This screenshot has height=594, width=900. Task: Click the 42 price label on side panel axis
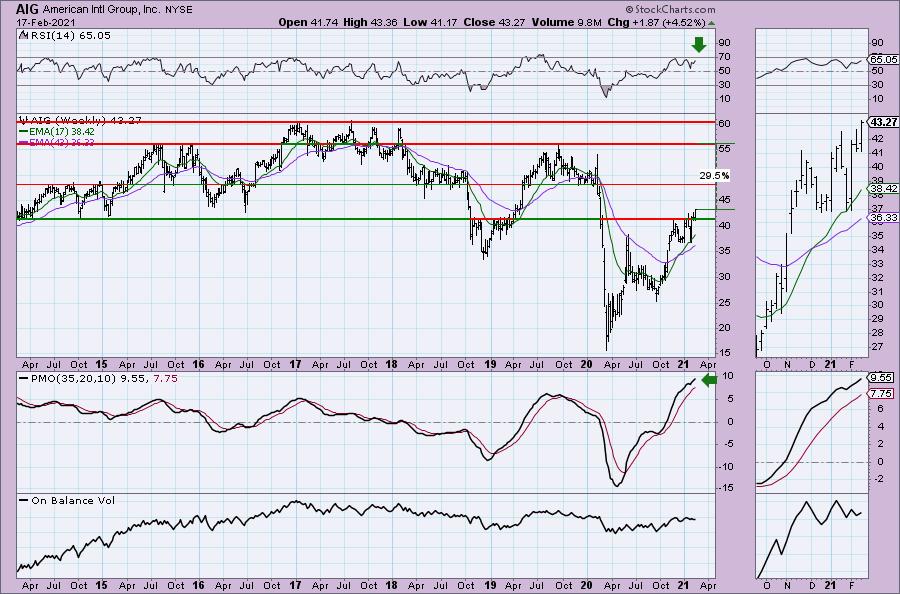[x=876, y=138]
